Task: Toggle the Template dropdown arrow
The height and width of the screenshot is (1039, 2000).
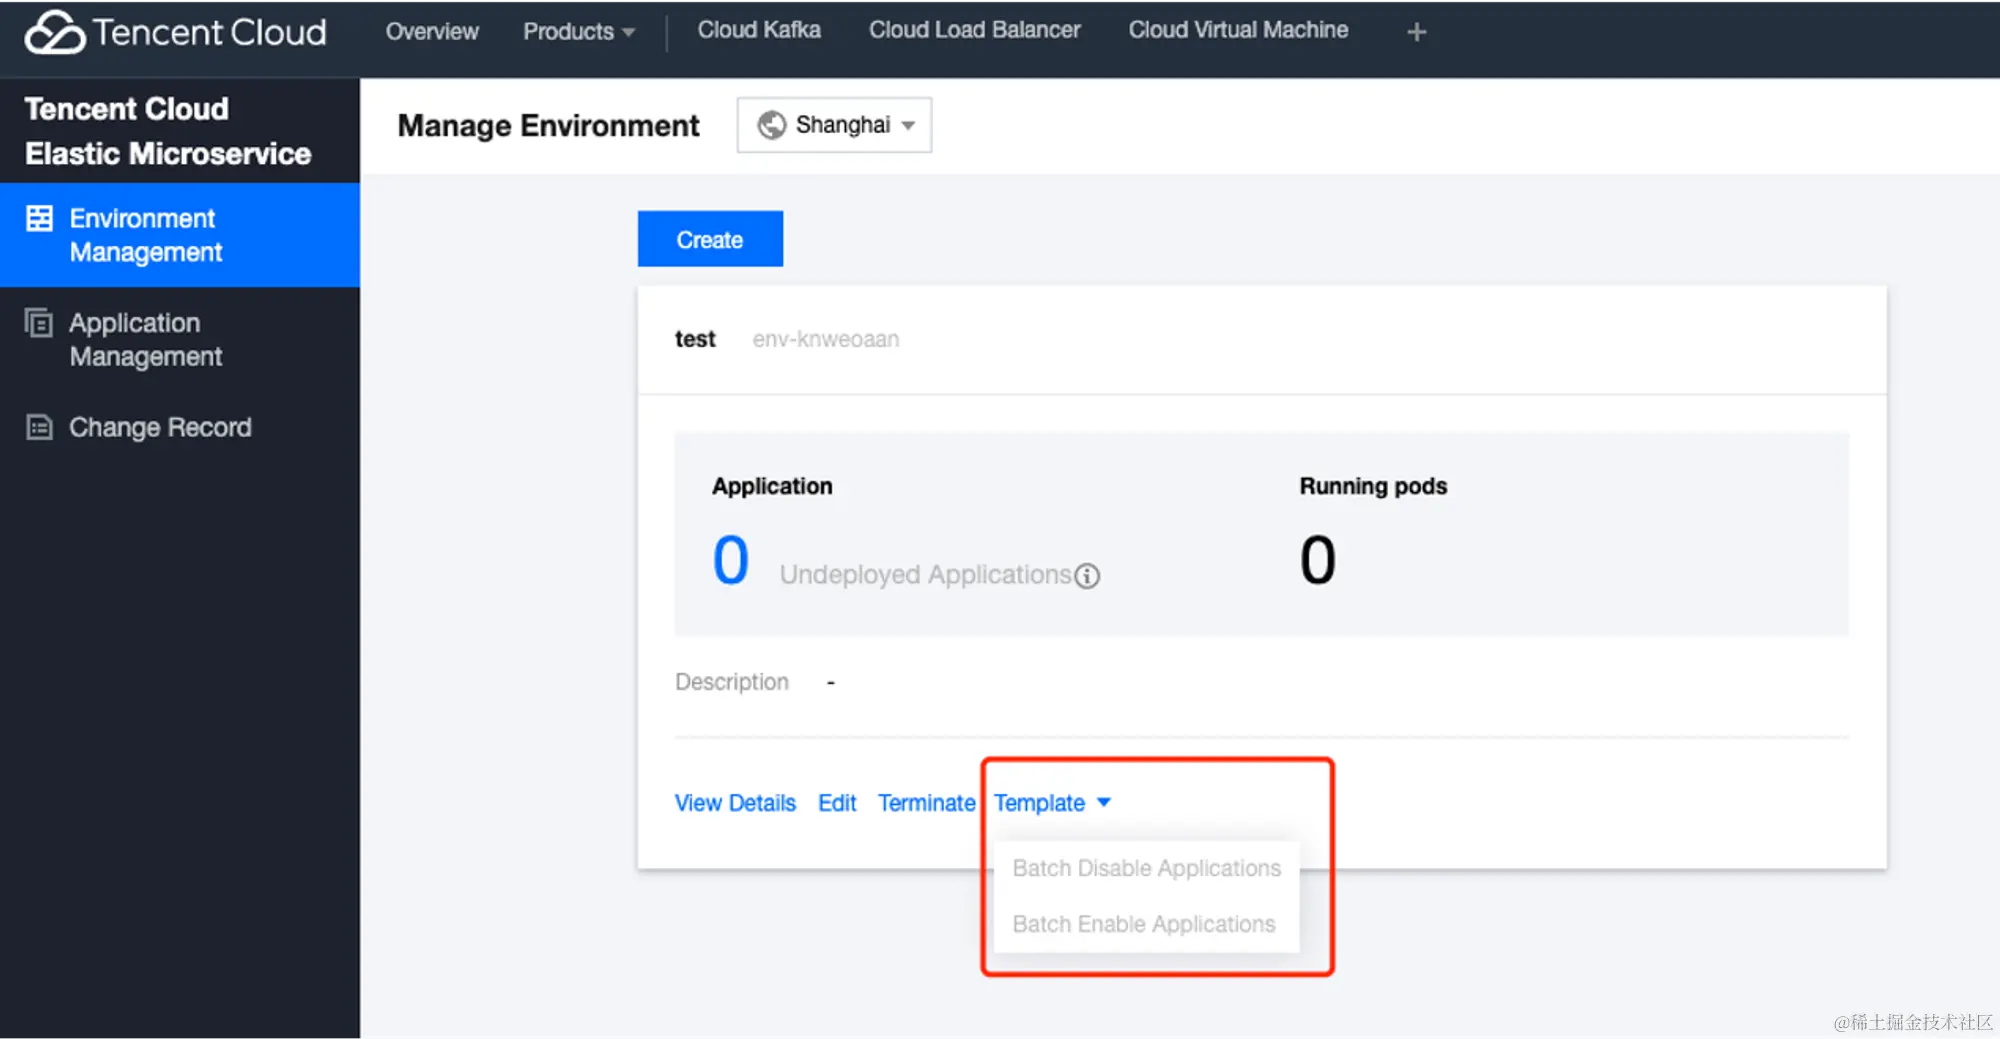Action: 1104,802
